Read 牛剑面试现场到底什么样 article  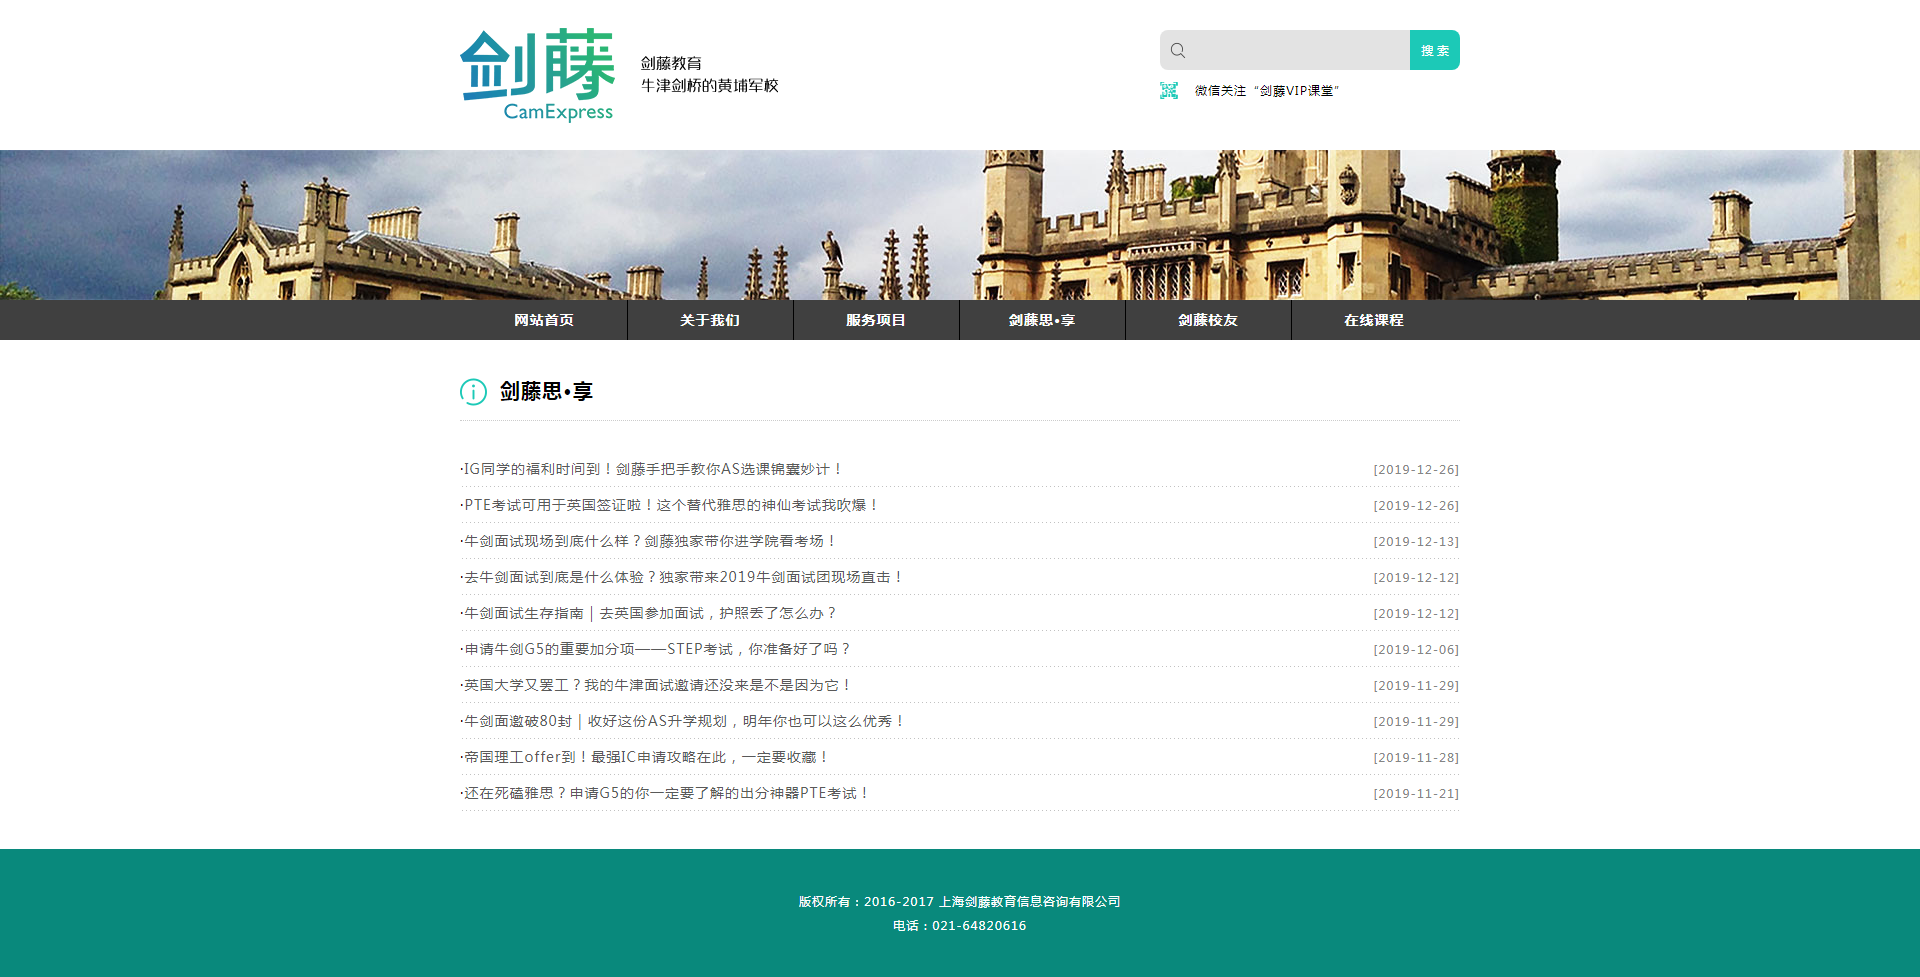tap(649, 541)
